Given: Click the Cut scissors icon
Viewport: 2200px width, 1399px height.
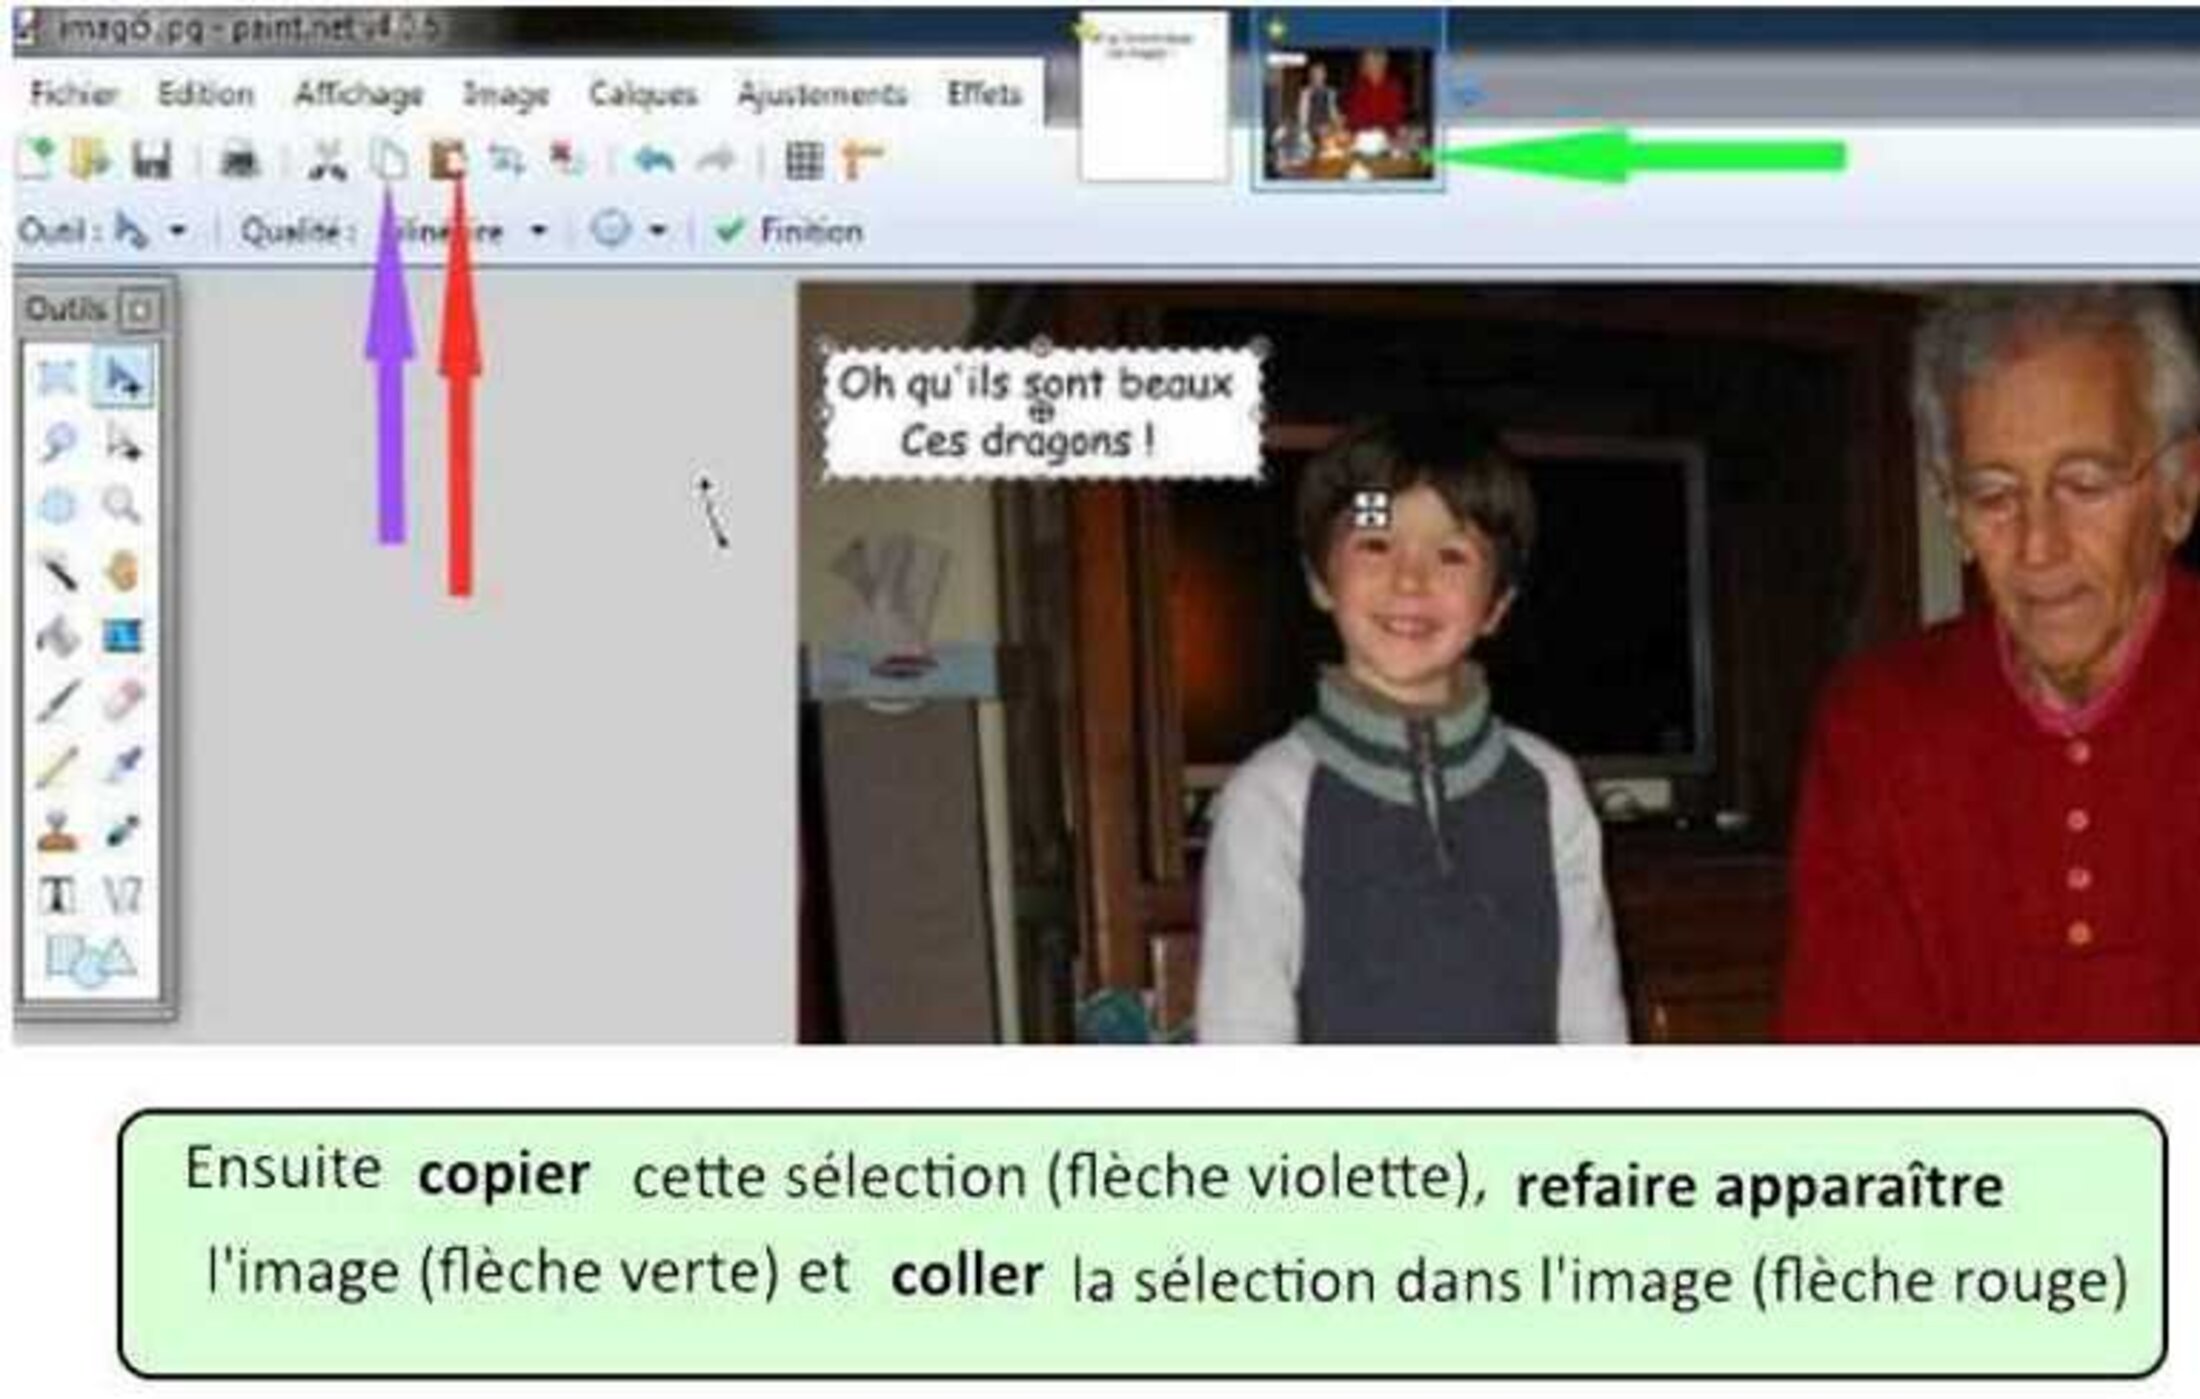Looking at the screenshot, I should point(327,160).
